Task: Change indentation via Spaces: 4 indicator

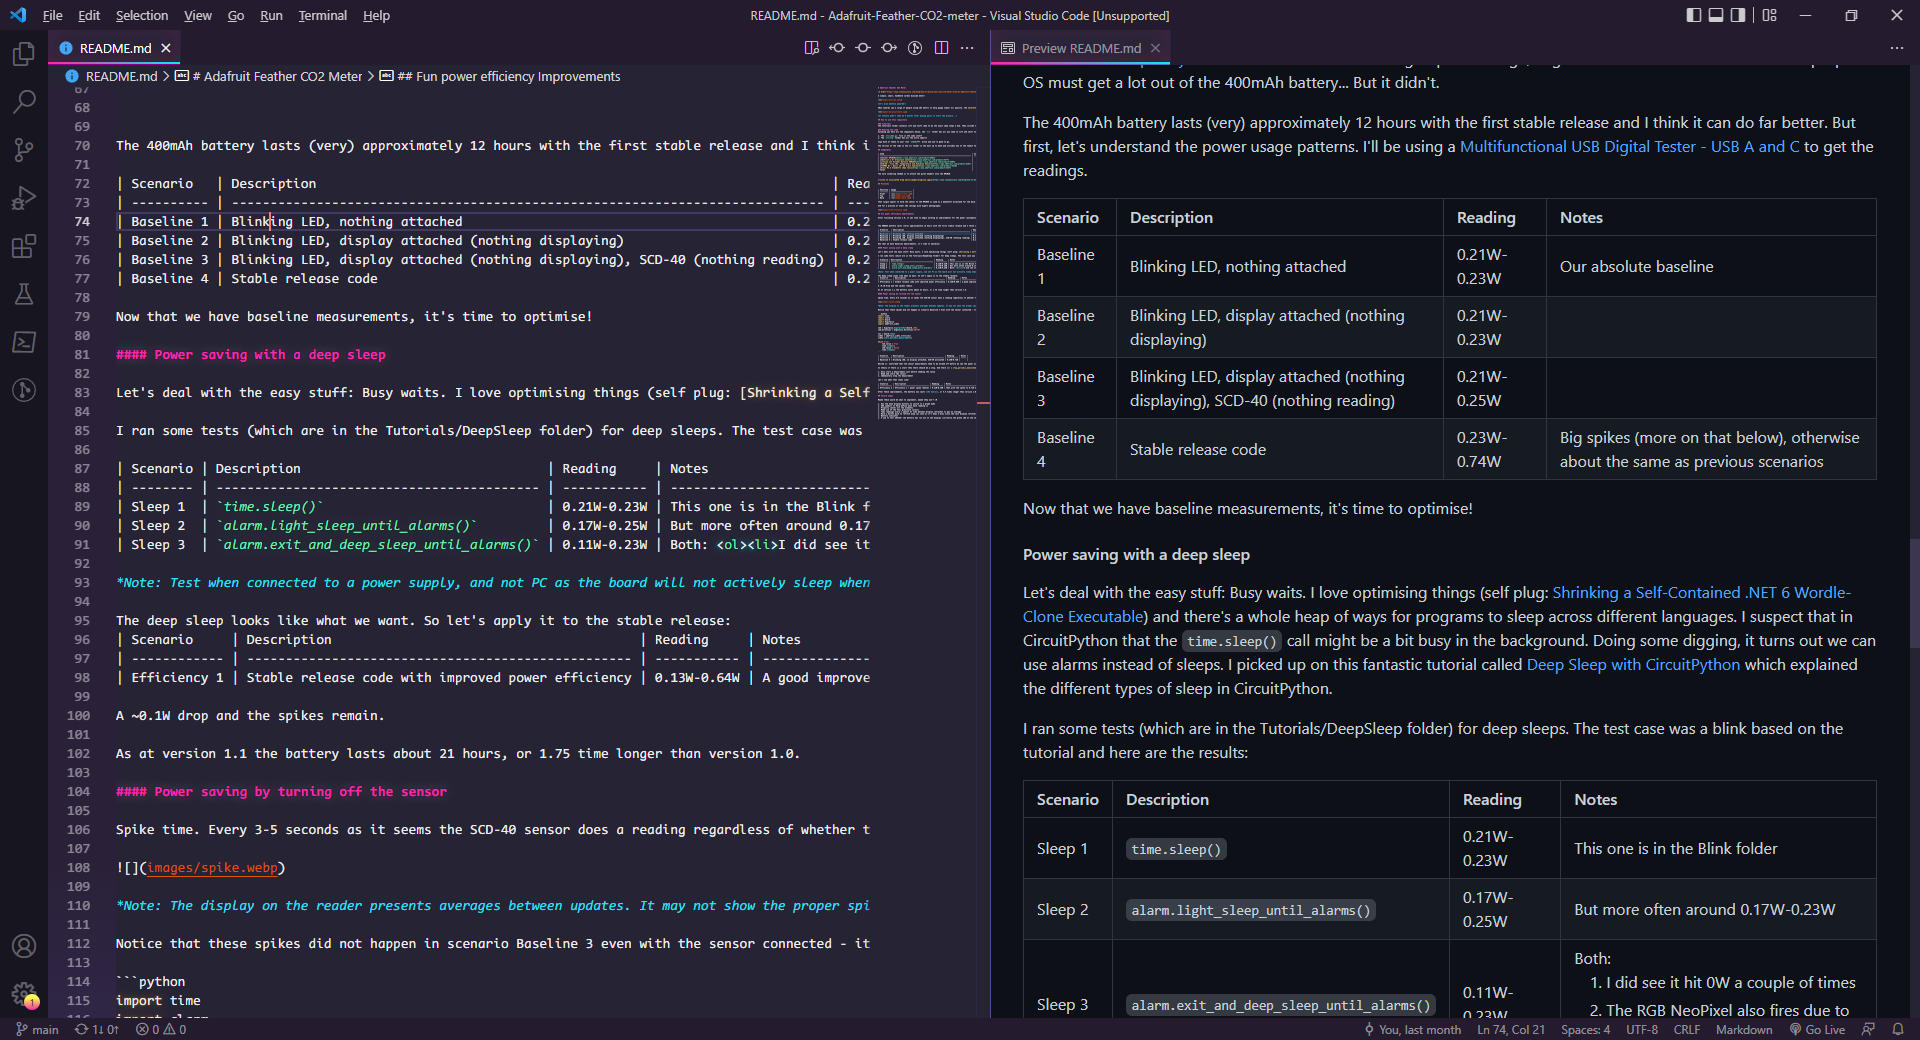Action: (1585, 1030)
